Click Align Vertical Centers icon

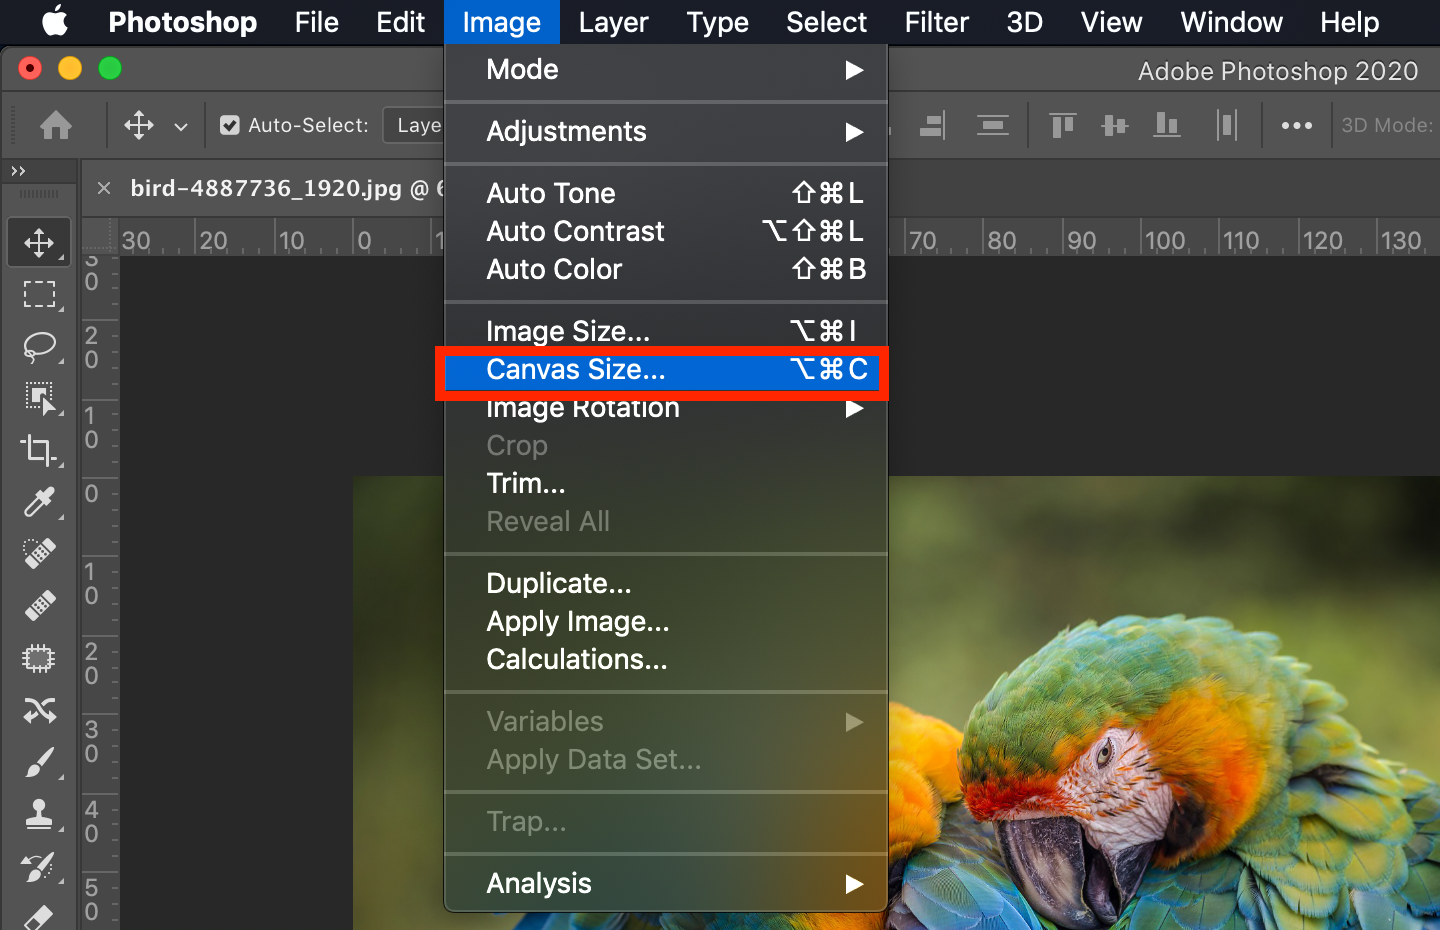(x=1114, y=125)
